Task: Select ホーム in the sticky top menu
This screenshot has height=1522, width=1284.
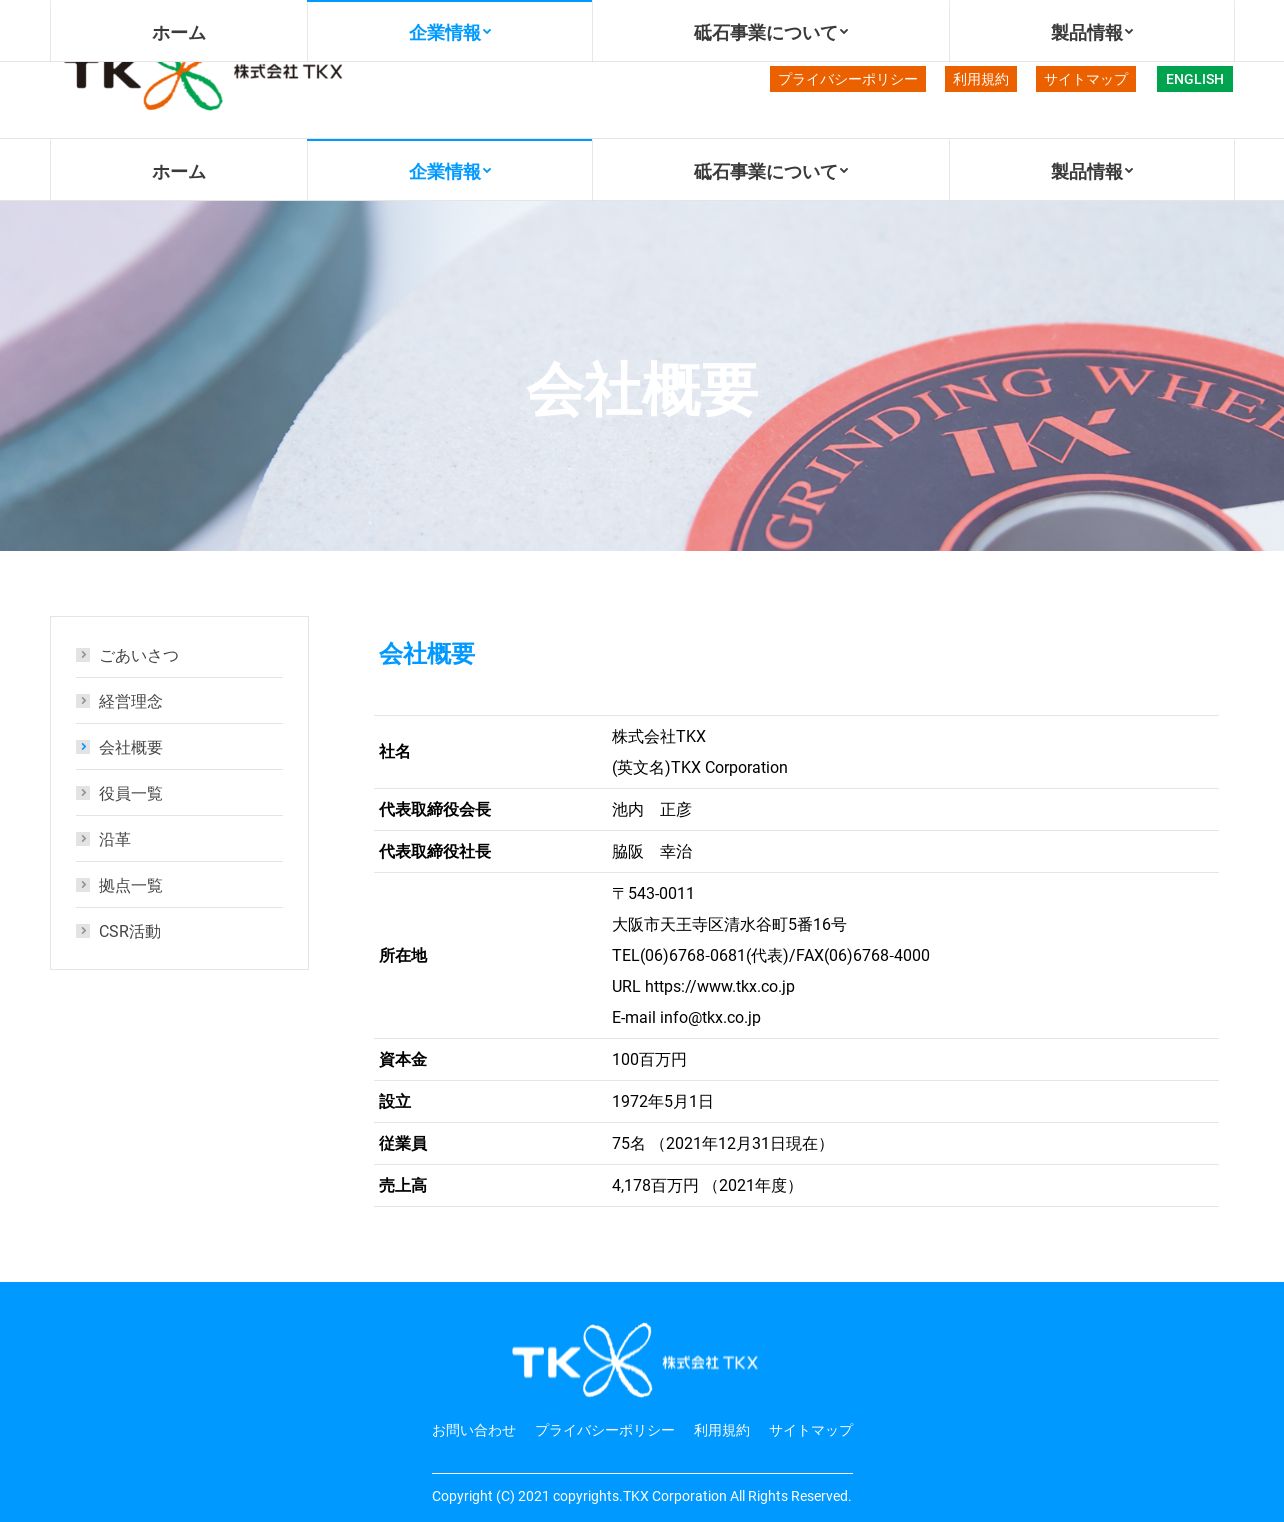Action: (179, 32)
